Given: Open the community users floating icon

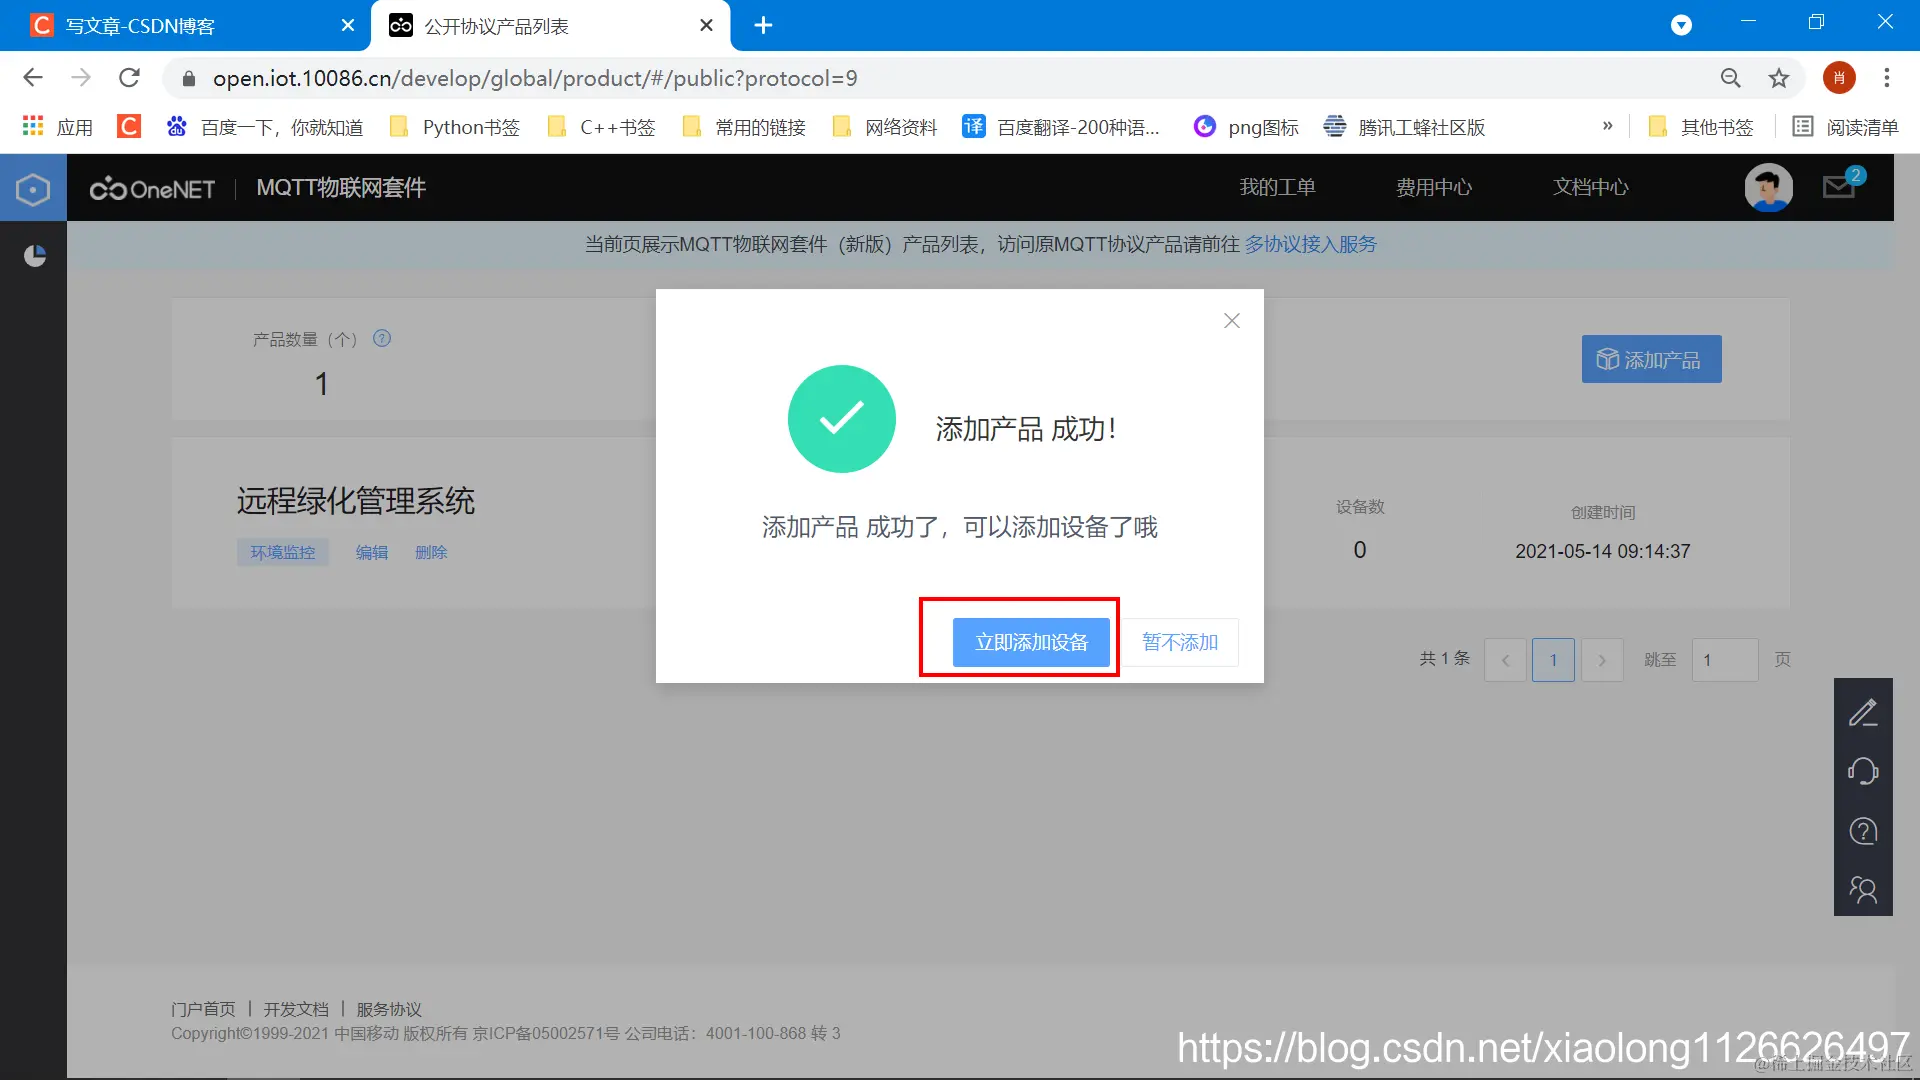Looking at the screenshot, I should coord(1862,890).
